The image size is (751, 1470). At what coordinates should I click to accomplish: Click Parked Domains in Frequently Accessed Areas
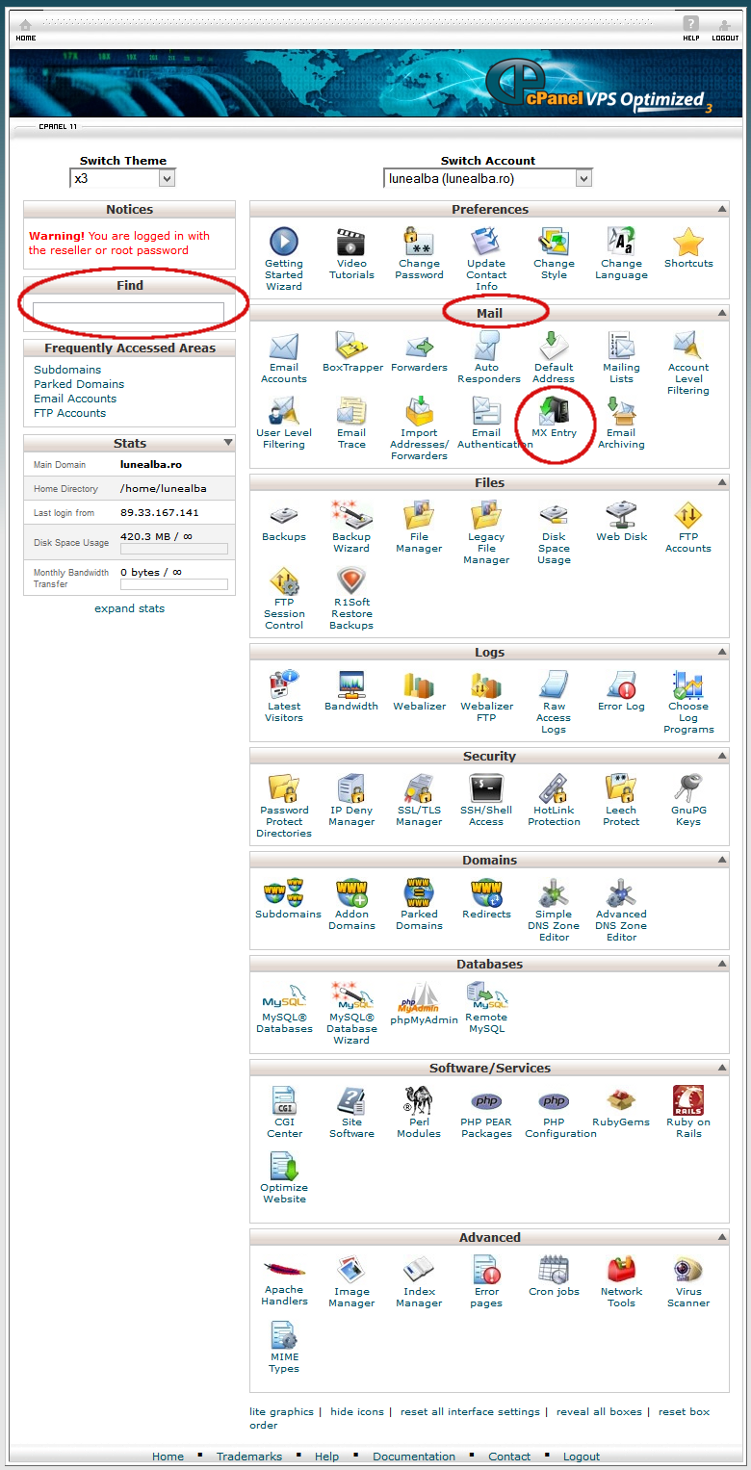(79, 384)
